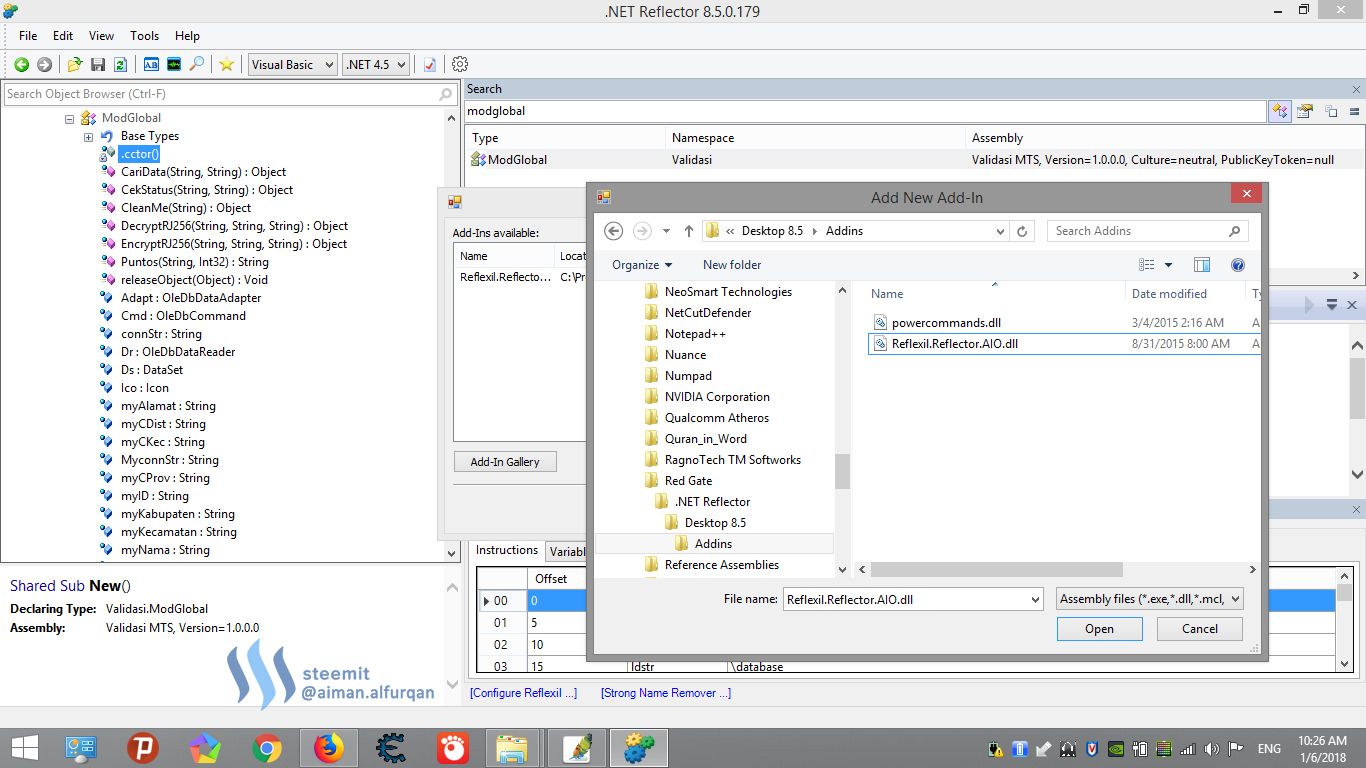Image resolution: width=1366 pixels, height=768 pixels.
Task: Click the New folder button
Action: 732,265
